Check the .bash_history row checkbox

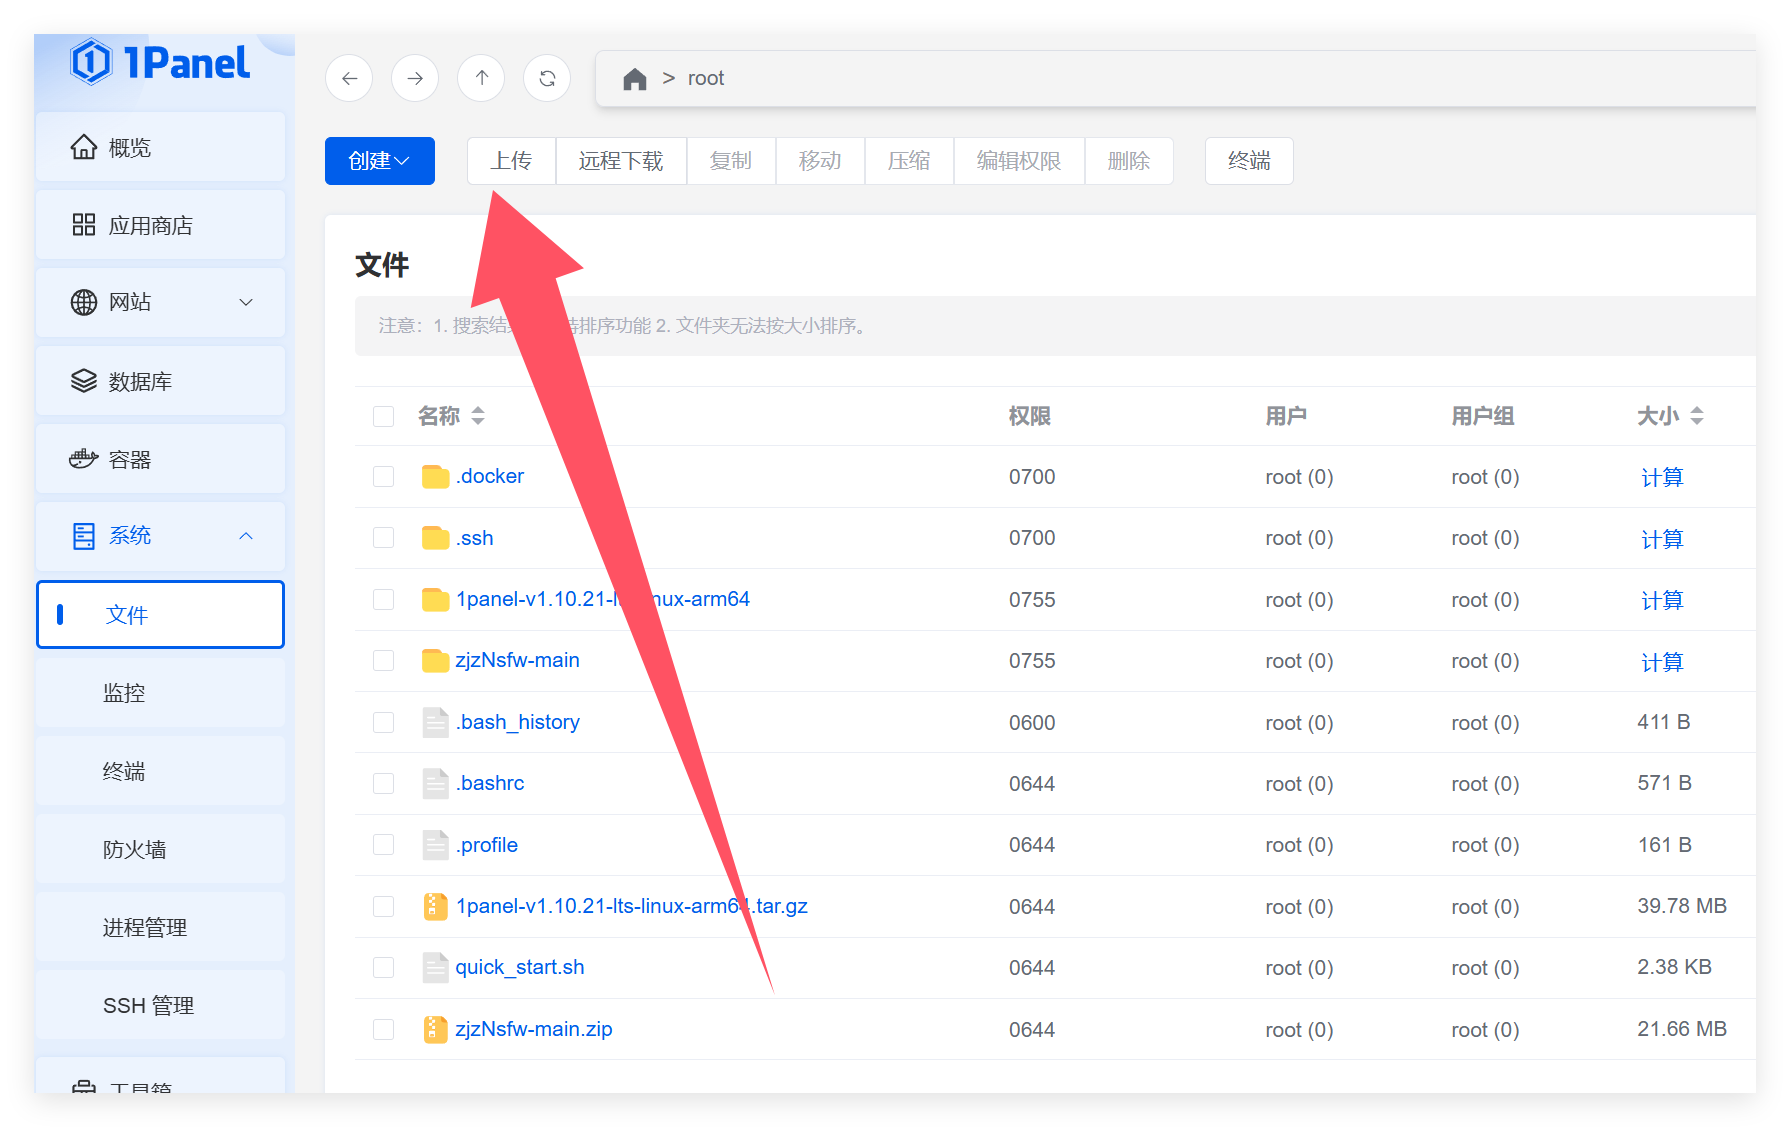click(383, 722)
